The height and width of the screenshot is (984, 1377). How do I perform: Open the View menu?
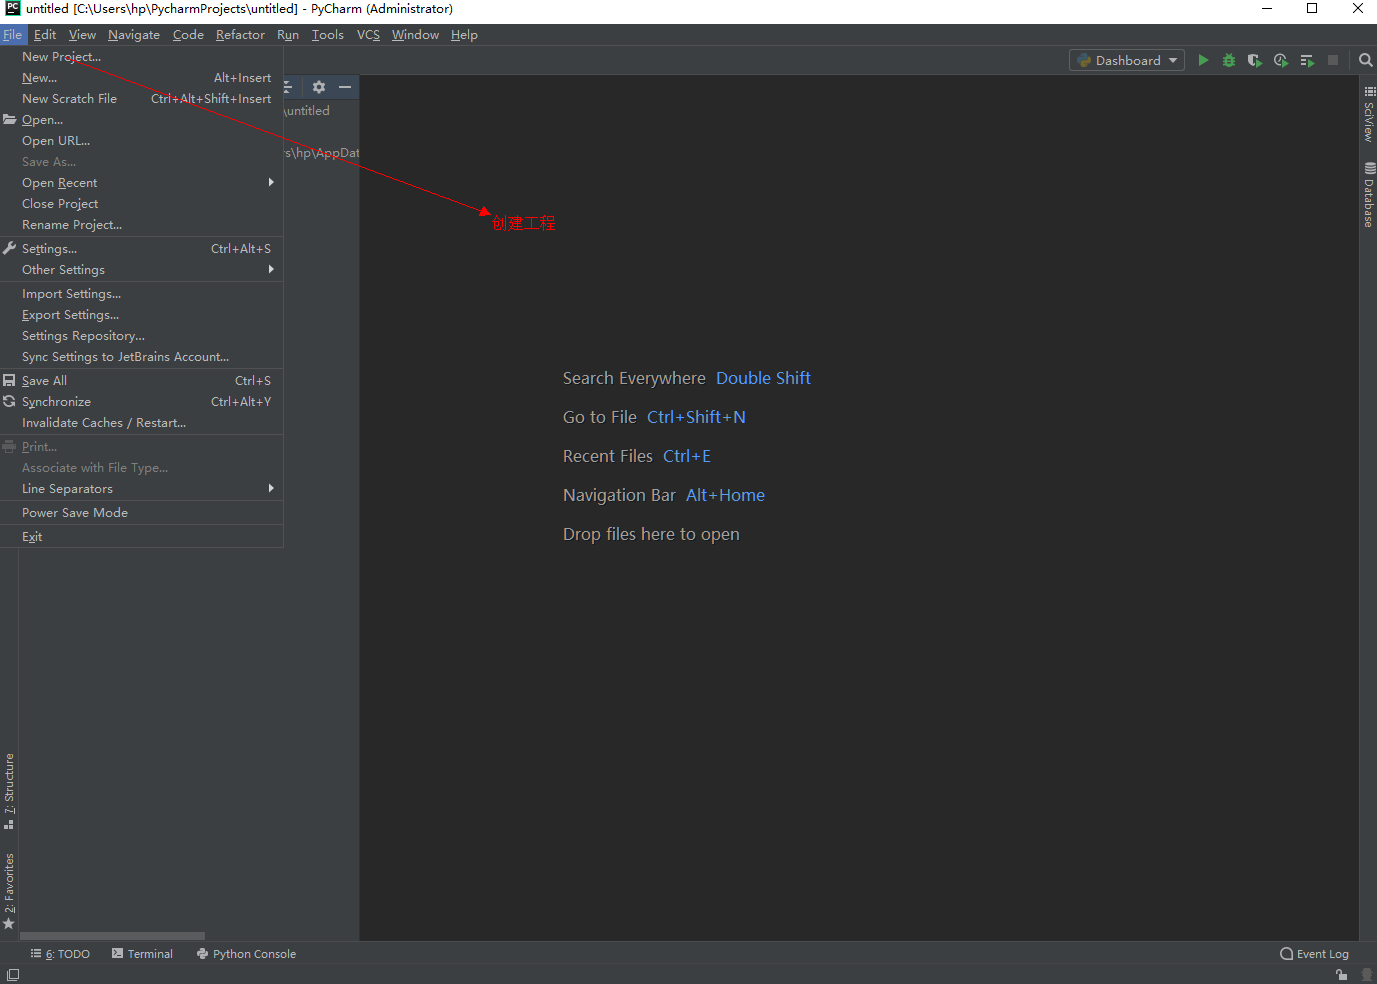click(x=82, y=35)
